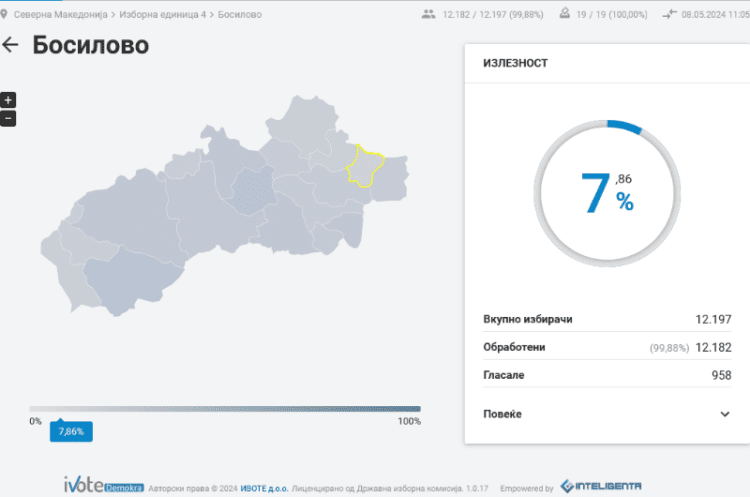Click the Вкупно избирачи label
The height and width of the screenshot is (497, 750).
[x=528, y=319]
